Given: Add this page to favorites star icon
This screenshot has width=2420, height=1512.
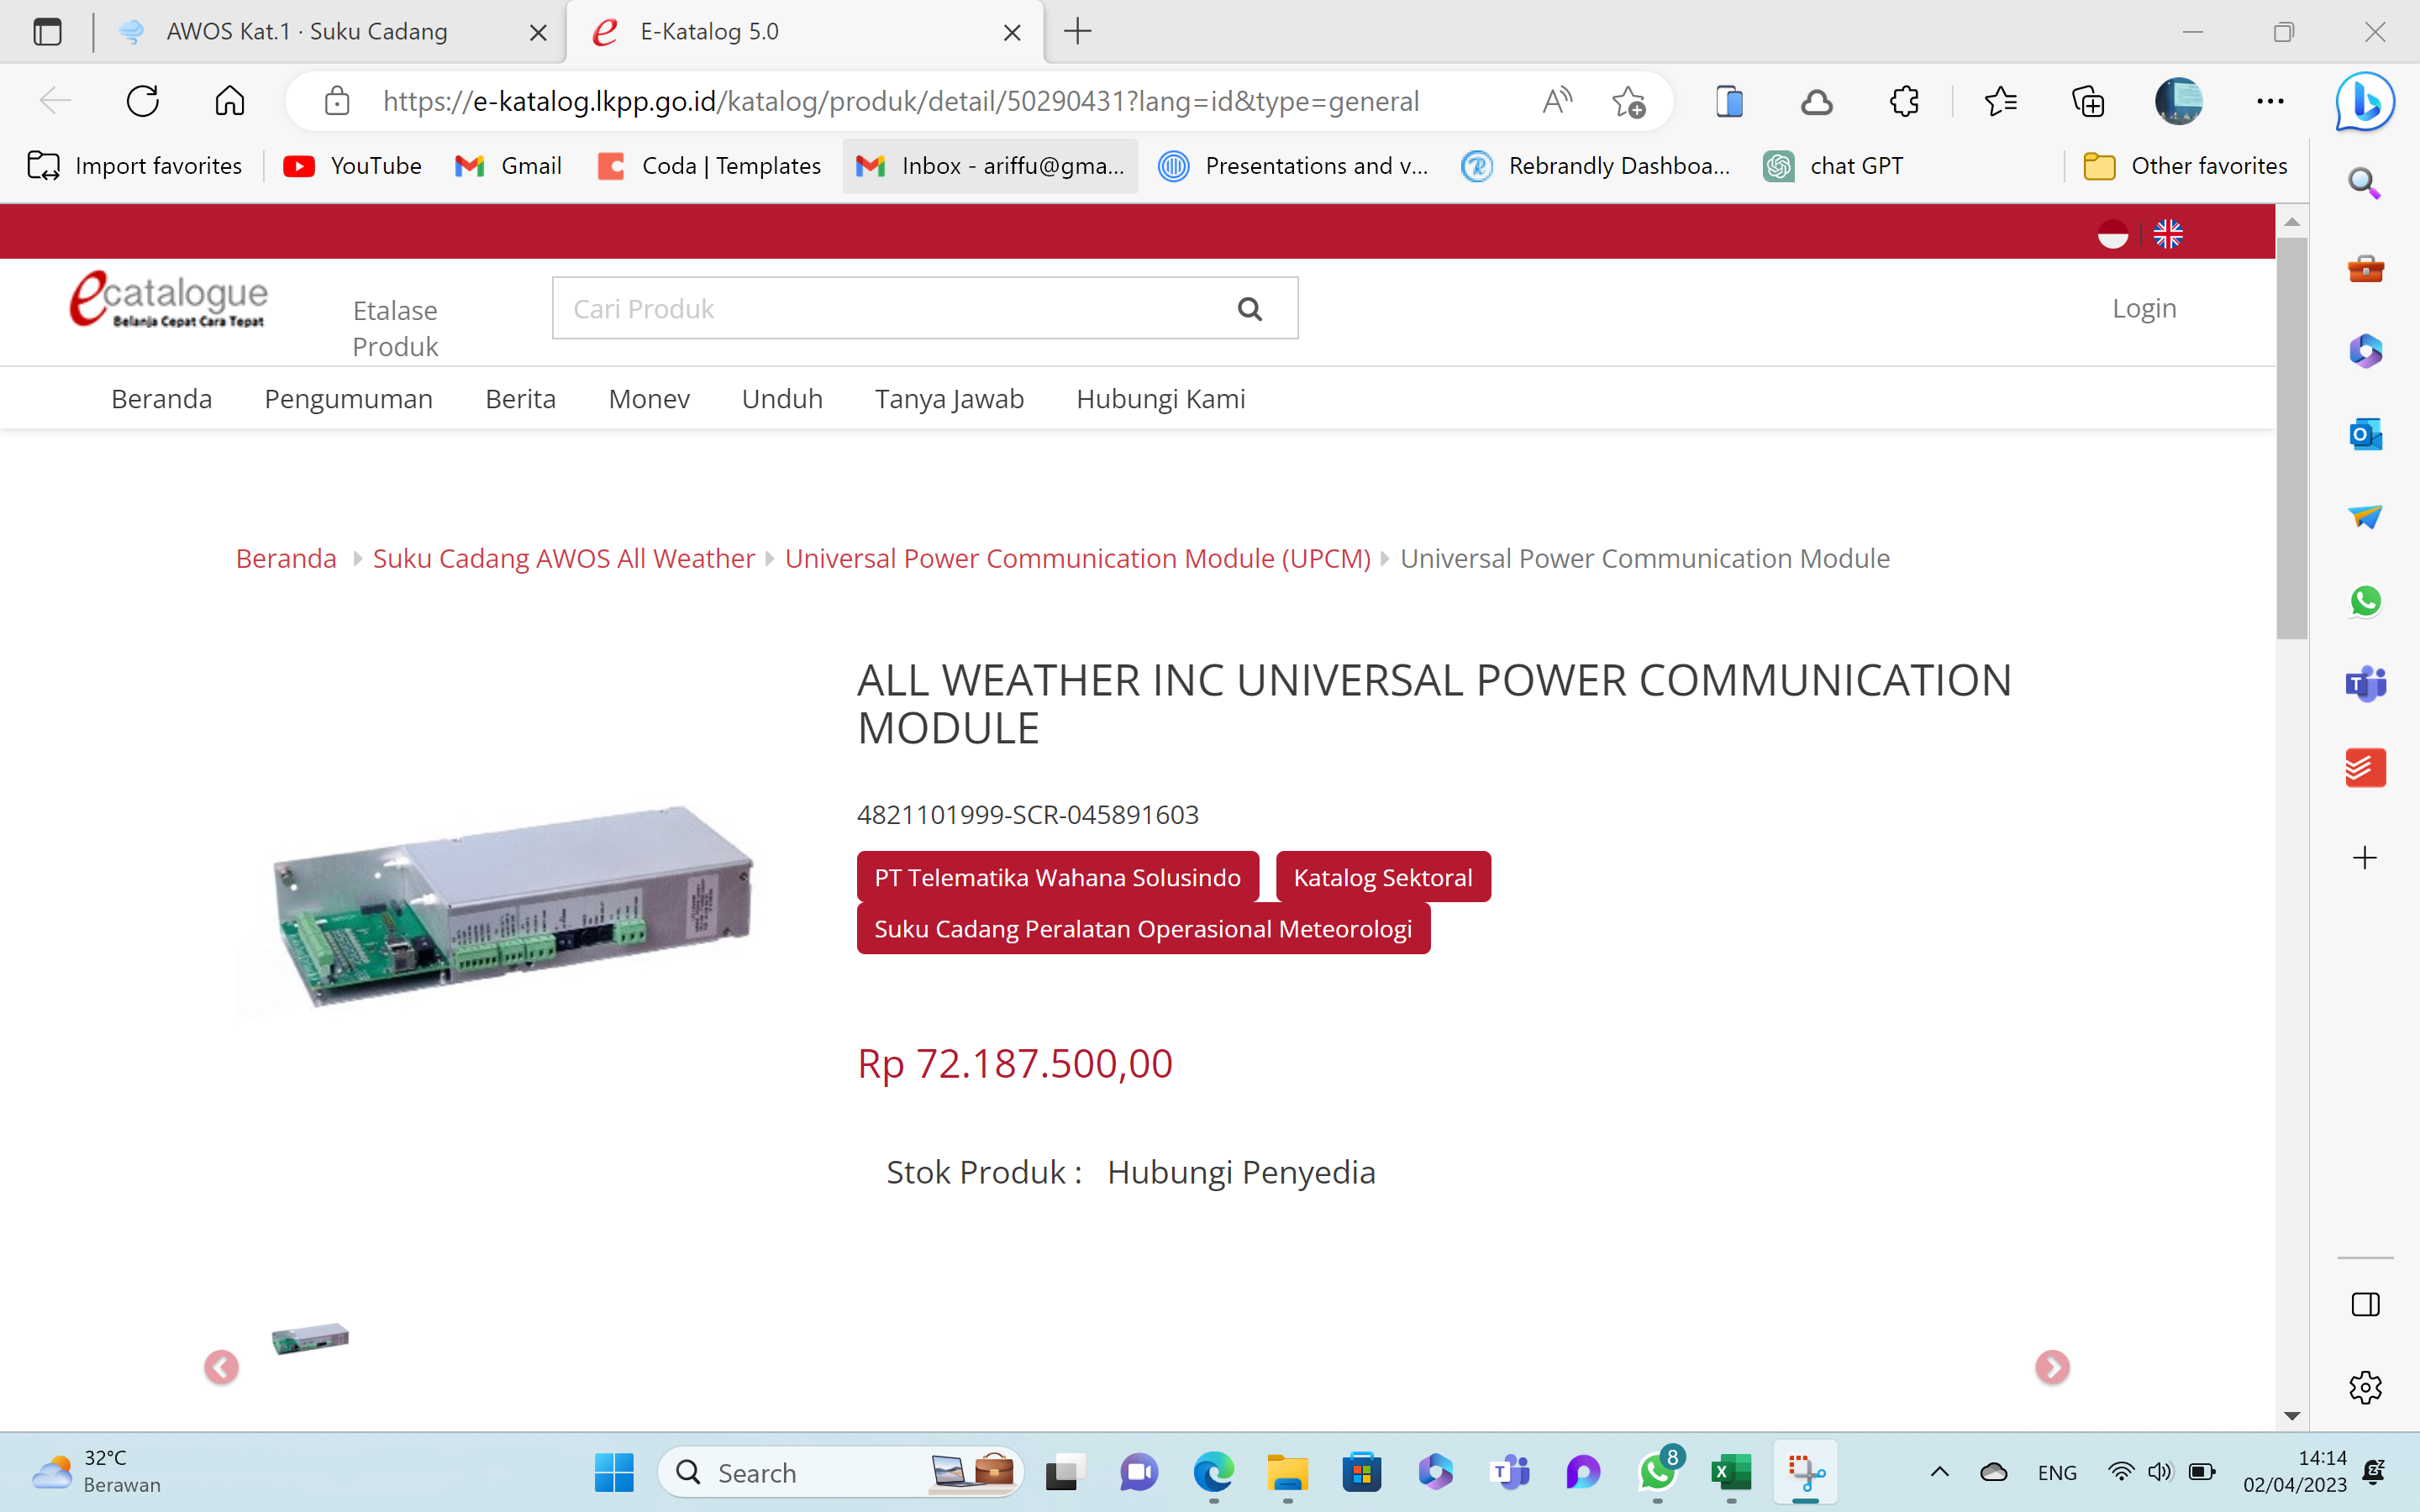Looking at the screenshot, I should pyautogui.click(x=1628, y=101).
